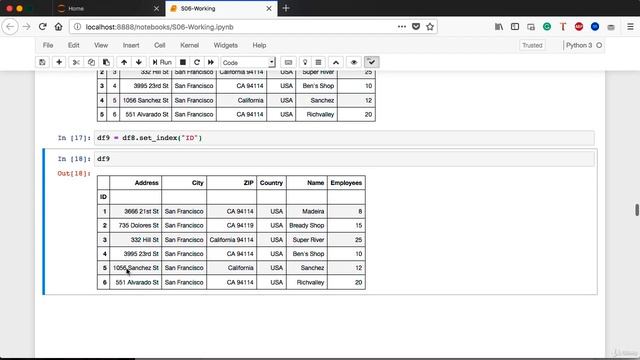Click the Out[18] output prompt area
This screenshot has height=360, width=640.
tap(74, 173)
